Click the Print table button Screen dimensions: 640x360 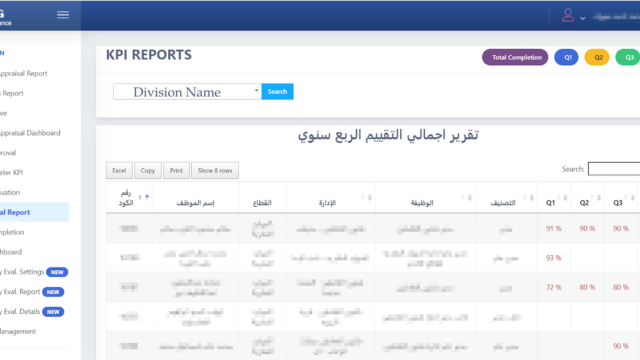(176, 171)
